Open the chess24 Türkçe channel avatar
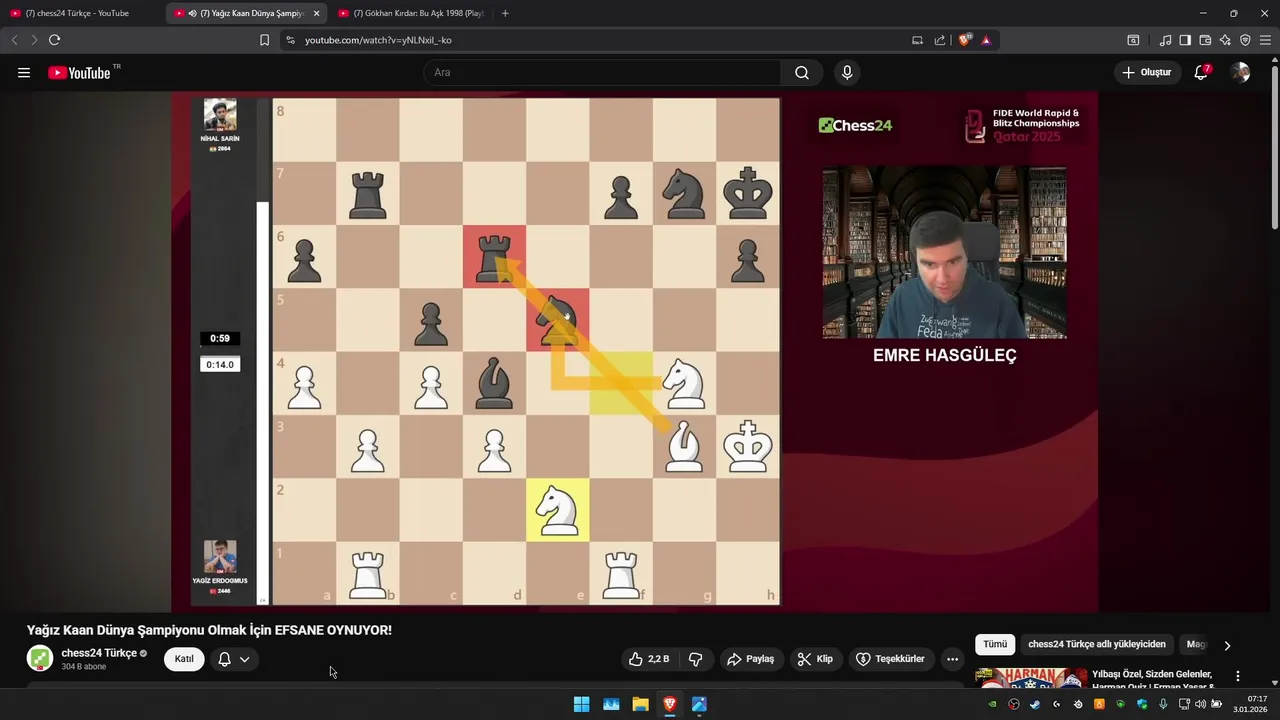Viewport: 1280px width, 720px height. (x=40, y=659)
